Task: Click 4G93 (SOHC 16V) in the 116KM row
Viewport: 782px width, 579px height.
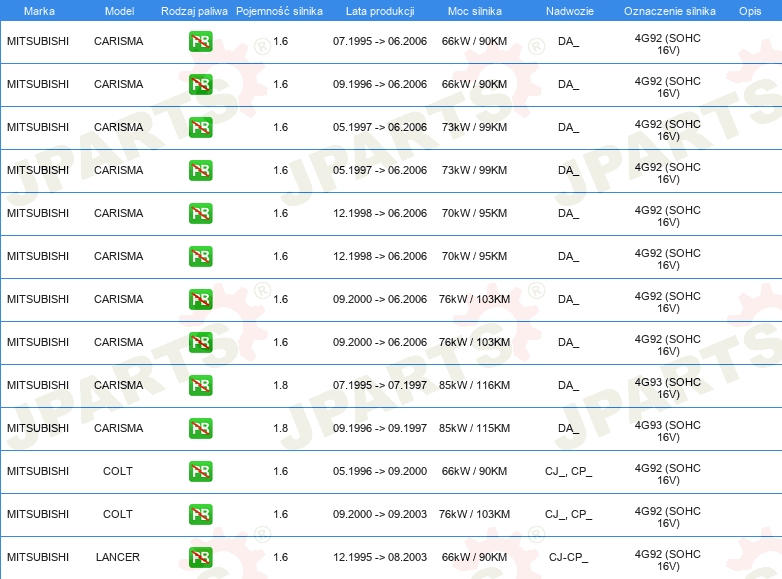Action: (668, 388)
